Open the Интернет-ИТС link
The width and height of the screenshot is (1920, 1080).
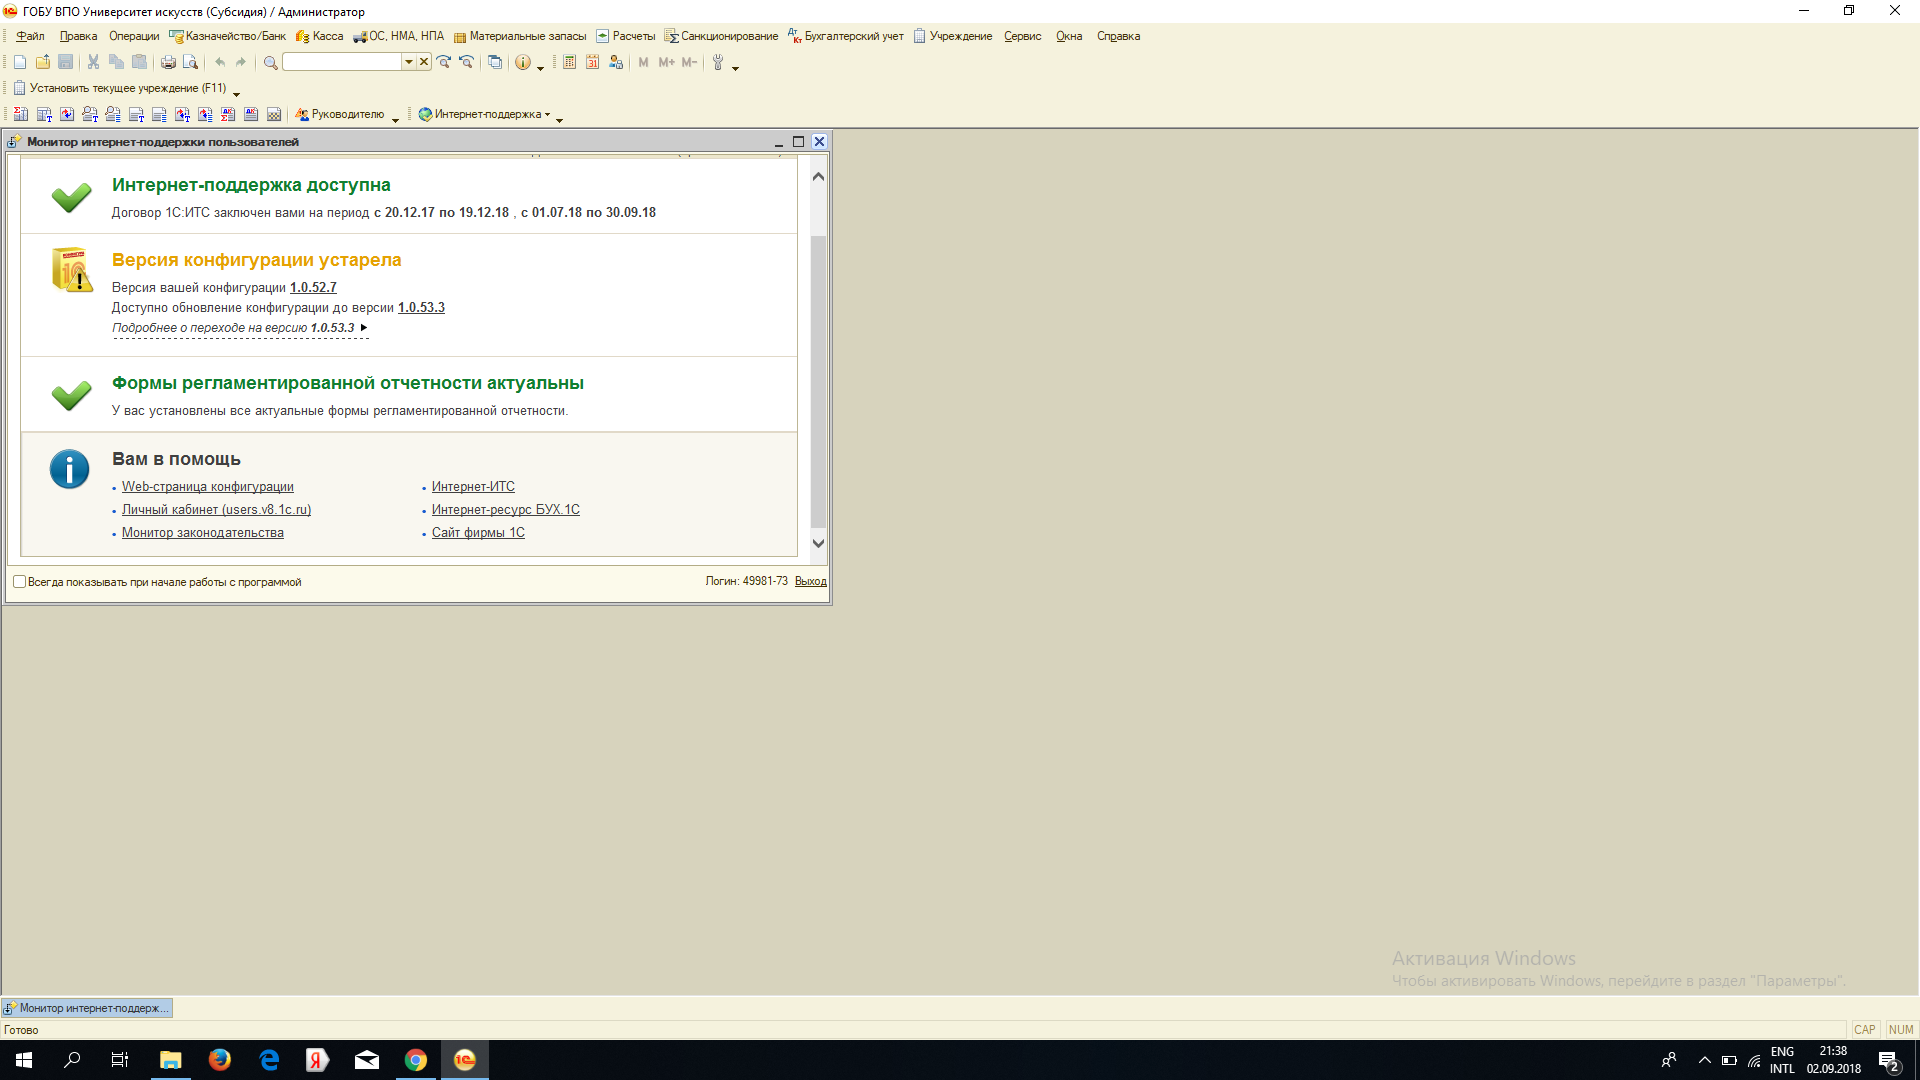(x=473, y=487)
